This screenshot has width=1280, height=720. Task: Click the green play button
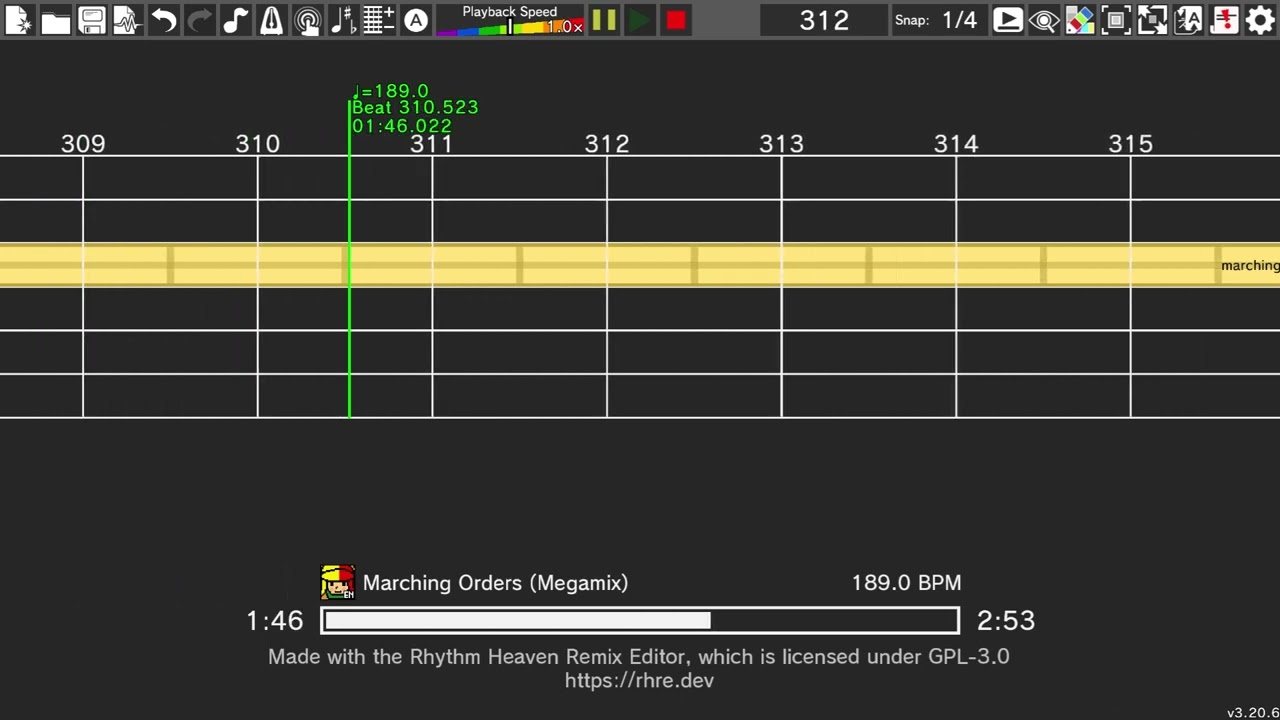(x=639, y=20)
